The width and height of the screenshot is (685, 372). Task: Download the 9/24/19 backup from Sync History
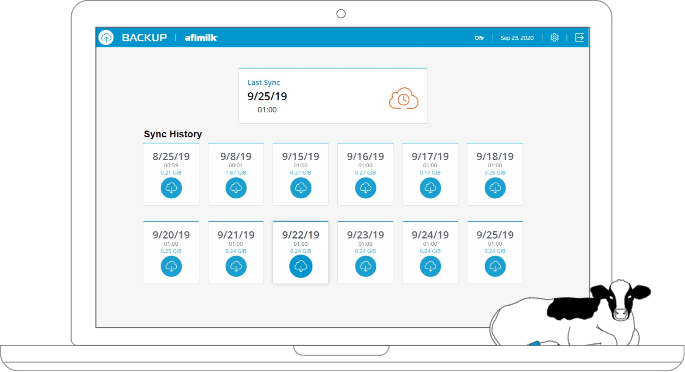click(x=430, y=266)
